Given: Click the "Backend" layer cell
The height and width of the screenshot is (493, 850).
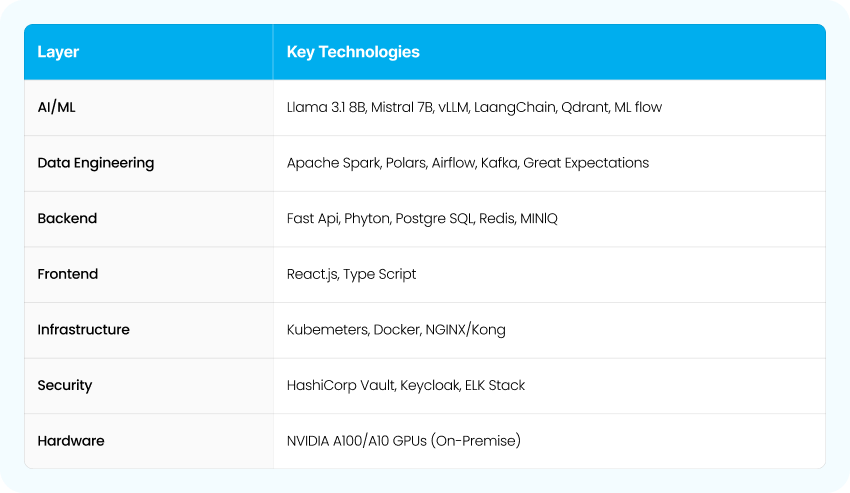Looking at the screenshot, I should pos(67,218).
